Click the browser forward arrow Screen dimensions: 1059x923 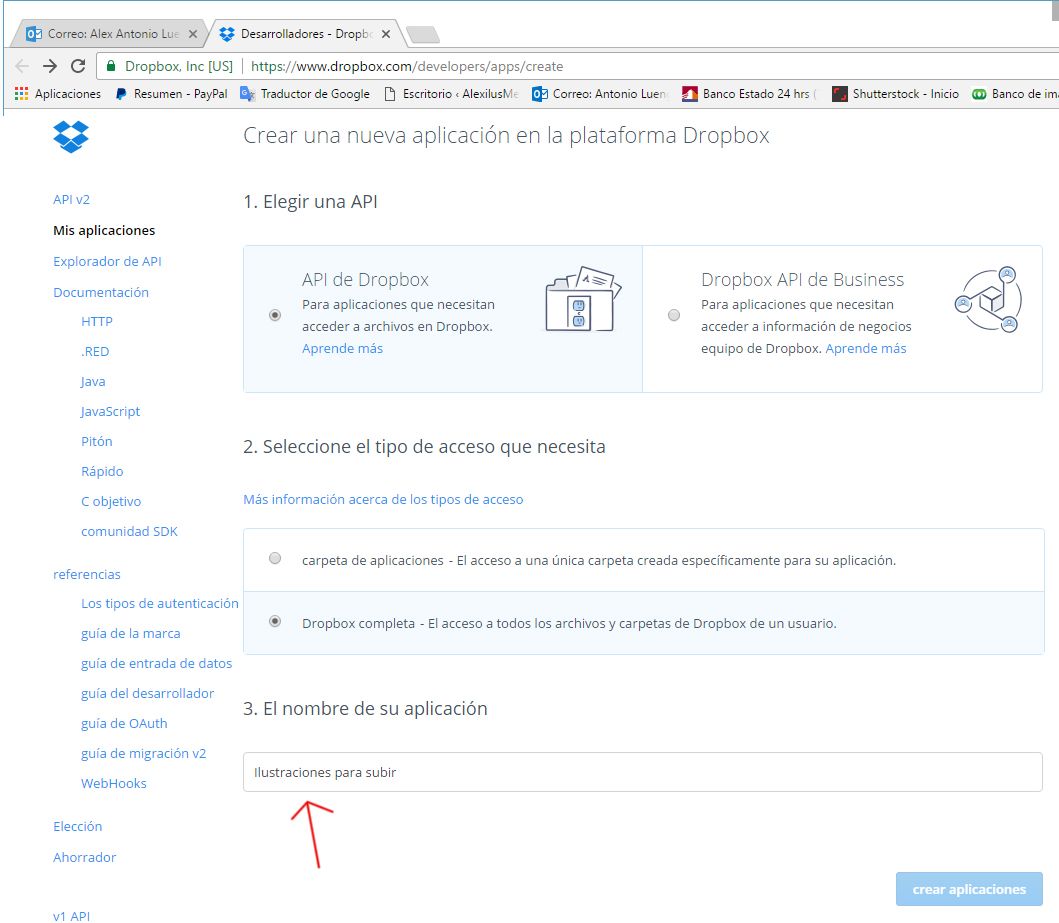tap(49, 66)
